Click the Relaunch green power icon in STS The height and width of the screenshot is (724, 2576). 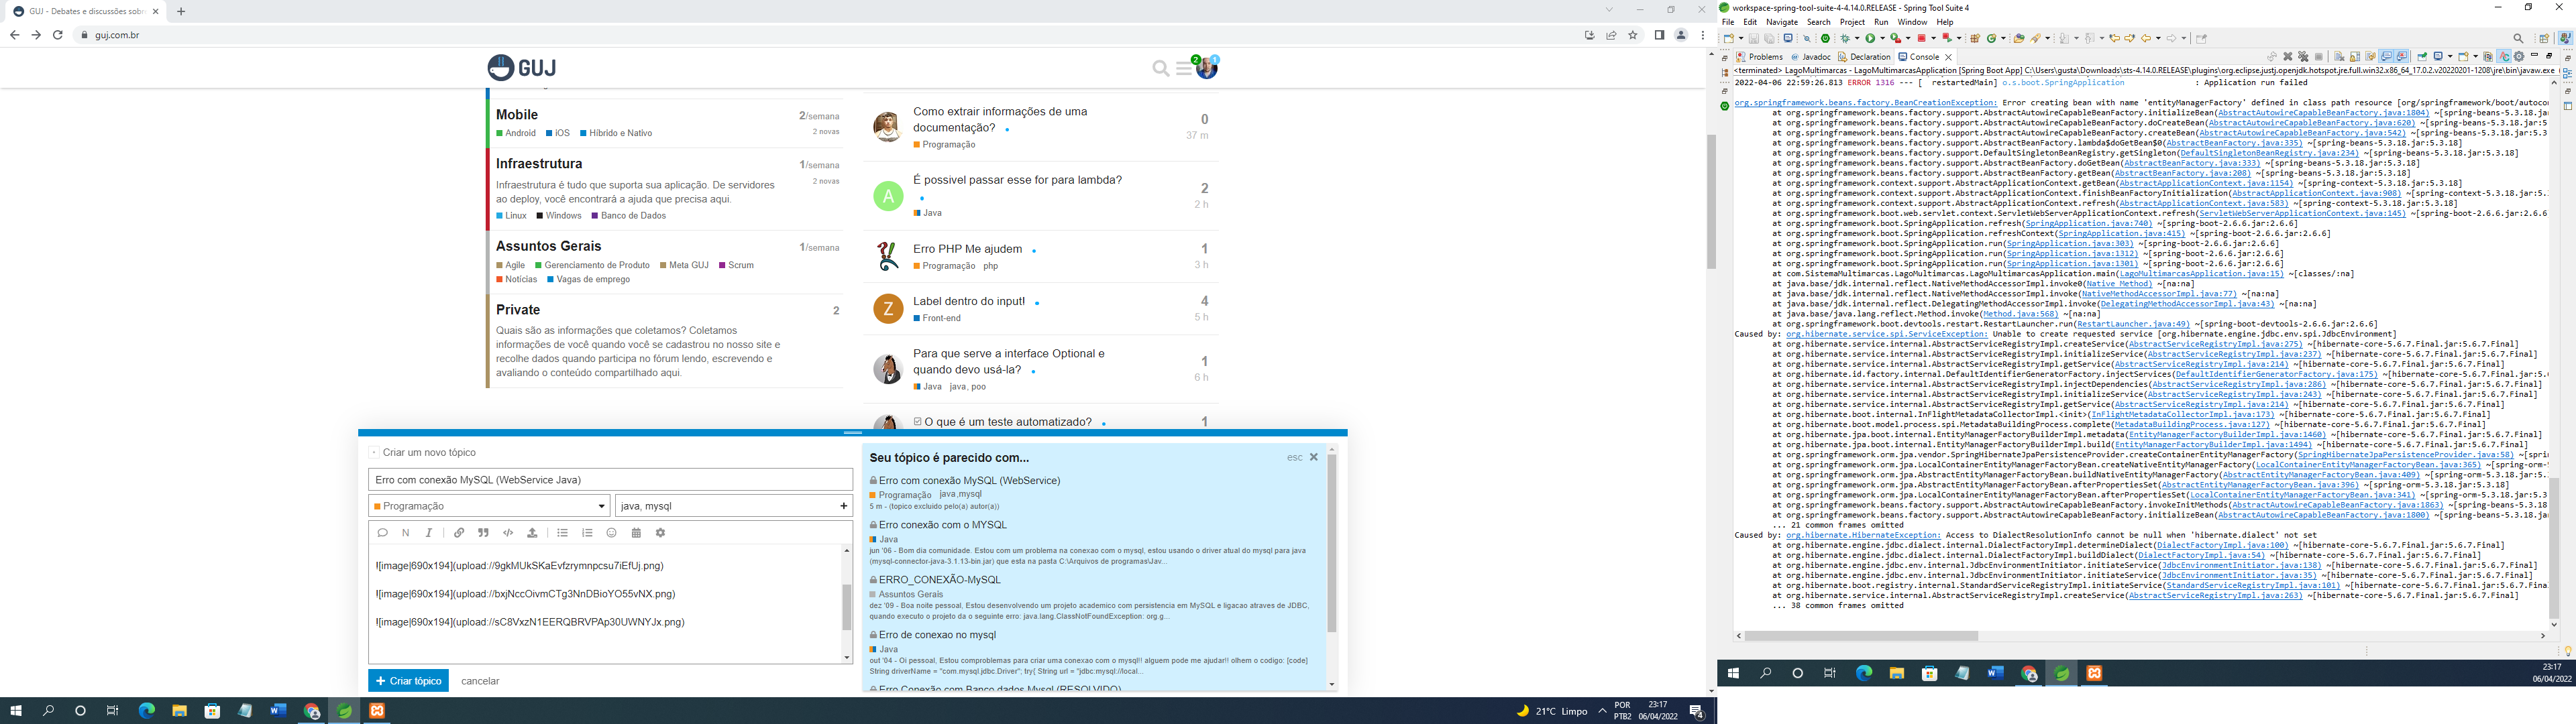point(1826,38)
